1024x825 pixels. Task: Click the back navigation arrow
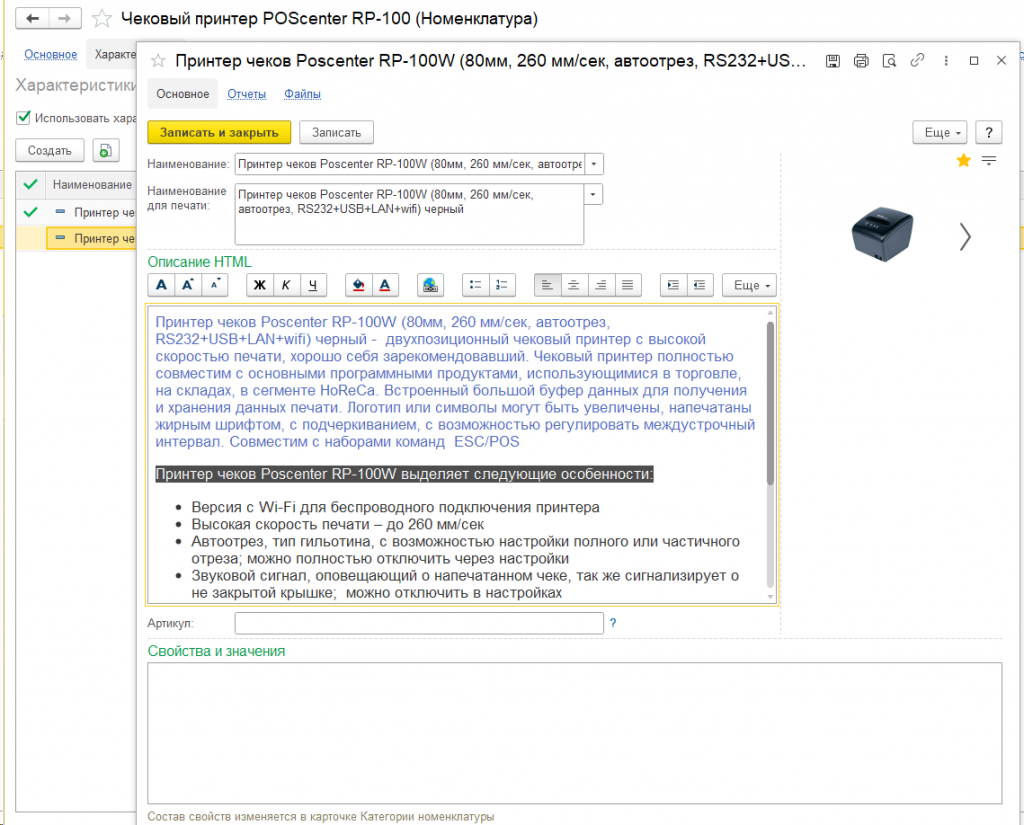32,18
